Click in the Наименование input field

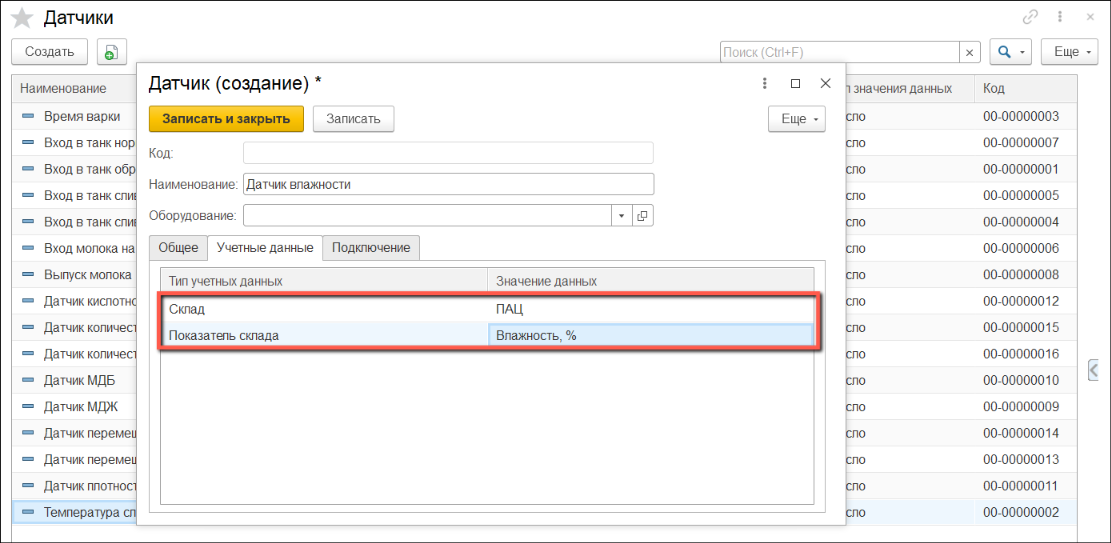pos(448,184)
